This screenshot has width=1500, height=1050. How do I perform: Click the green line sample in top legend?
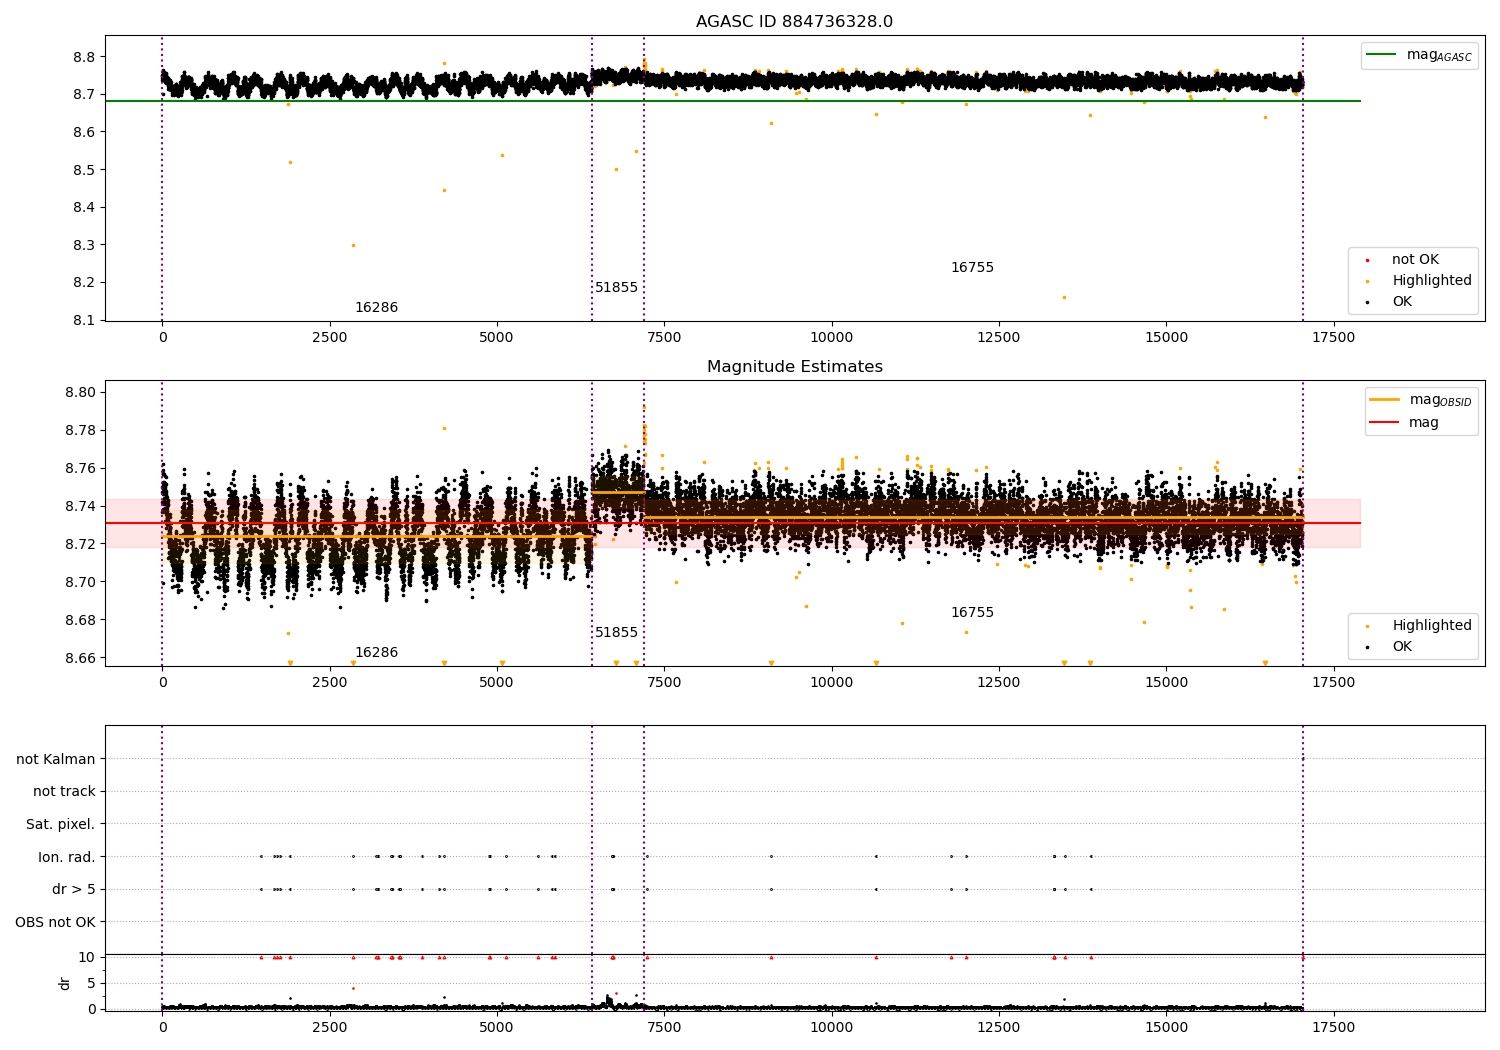1382,55
